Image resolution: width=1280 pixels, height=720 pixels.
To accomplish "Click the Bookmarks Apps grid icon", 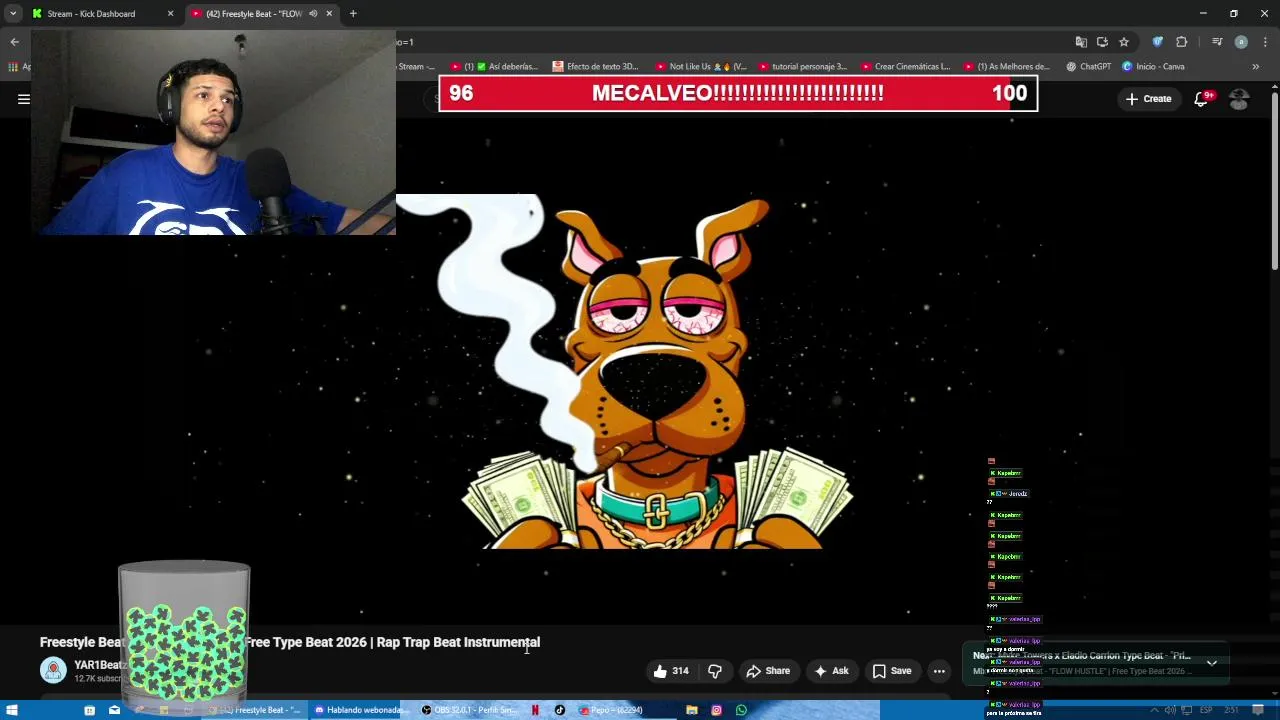I will point(13,67).
